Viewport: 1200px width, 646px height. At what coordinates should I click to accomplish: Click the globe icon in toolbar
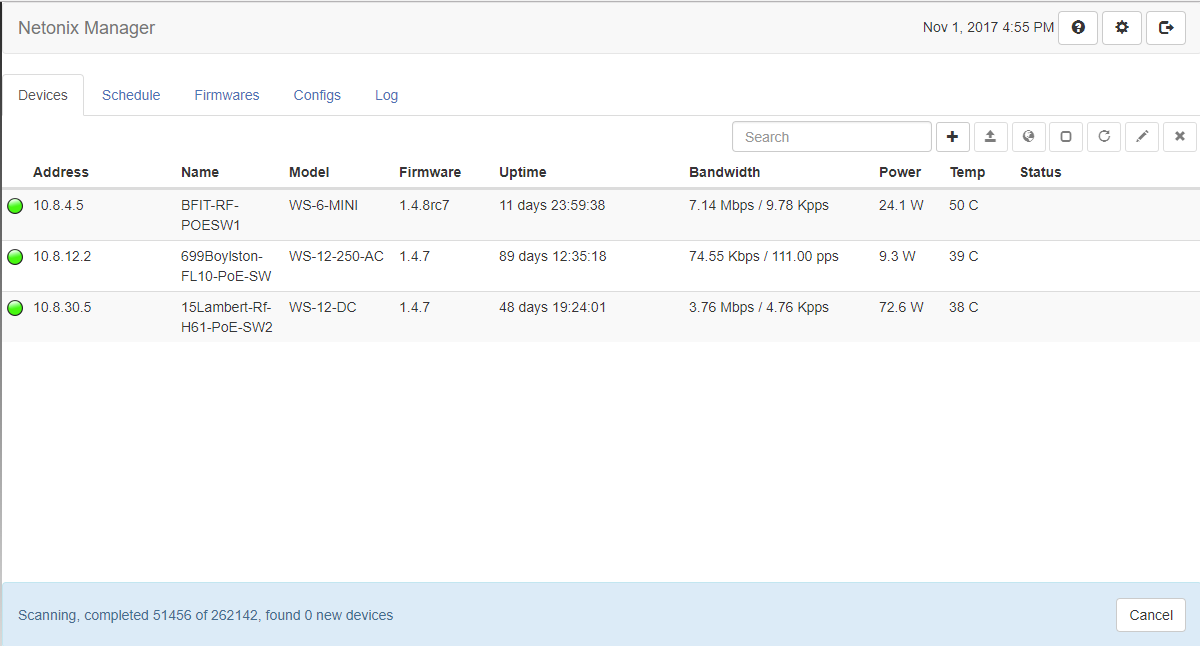1028,137
